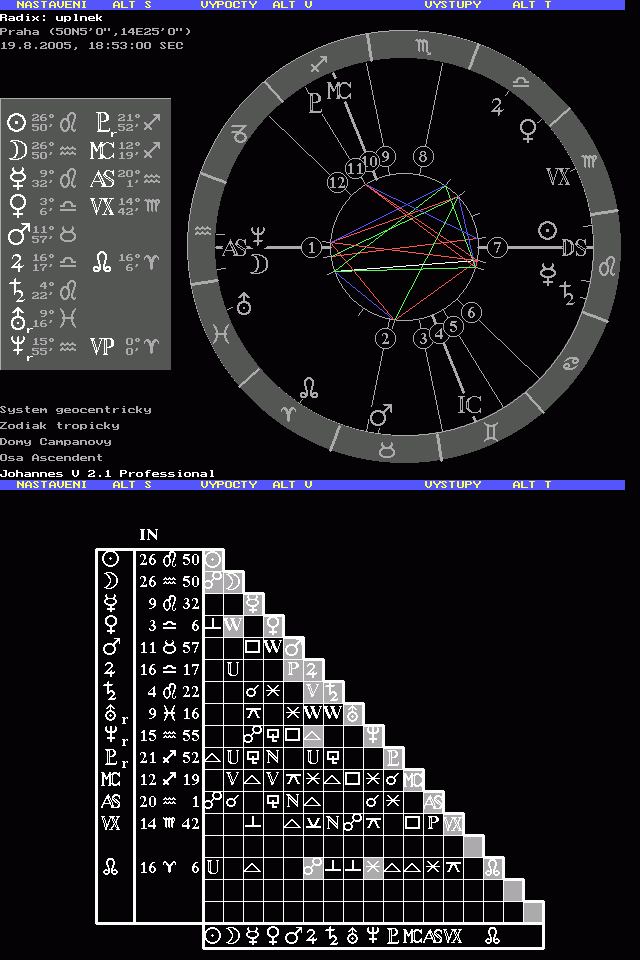Click the Scorpio sign on the zodiac ring
This screenshot has width=640, height=960.
[x=426, y=45]
